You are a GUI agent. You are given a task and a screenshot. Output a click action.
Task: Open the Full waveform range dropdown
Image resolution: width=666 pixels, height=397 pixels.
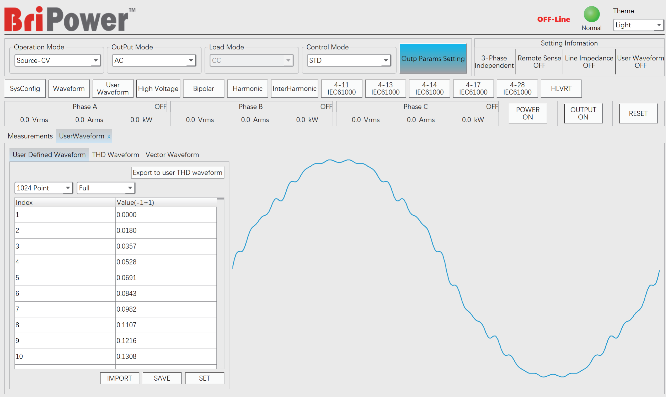tap(106, 188)
